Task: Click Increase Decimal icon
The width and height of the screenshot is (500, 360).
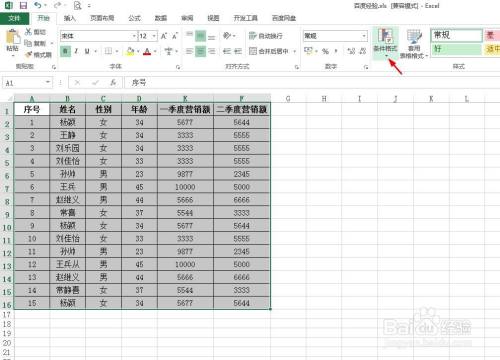Action: pos(351,51)
